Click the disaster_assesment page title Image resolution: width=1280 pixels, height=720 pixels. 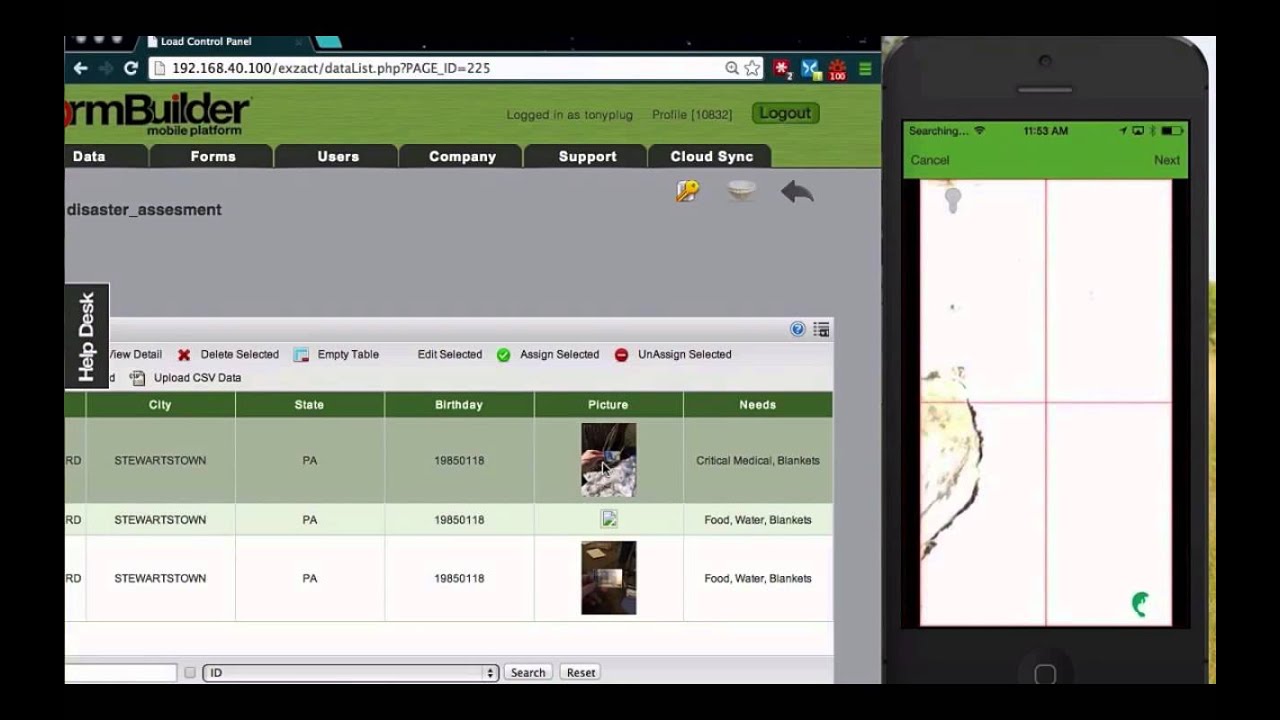144,210
